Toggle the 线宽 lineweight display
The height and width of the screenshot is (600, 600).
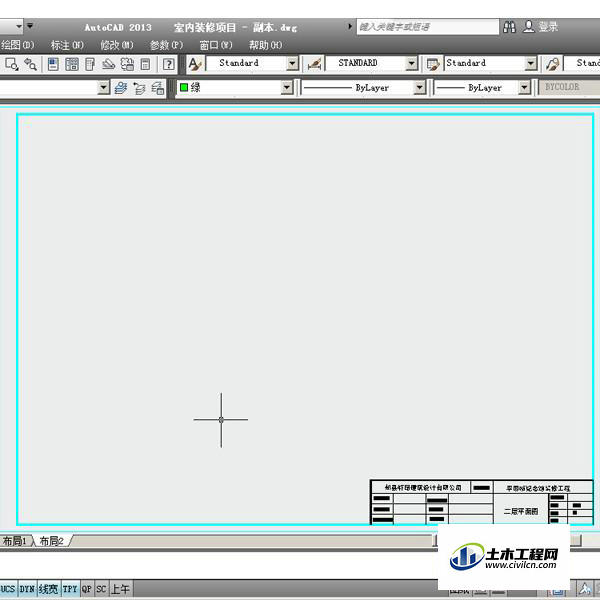(49, 589)
